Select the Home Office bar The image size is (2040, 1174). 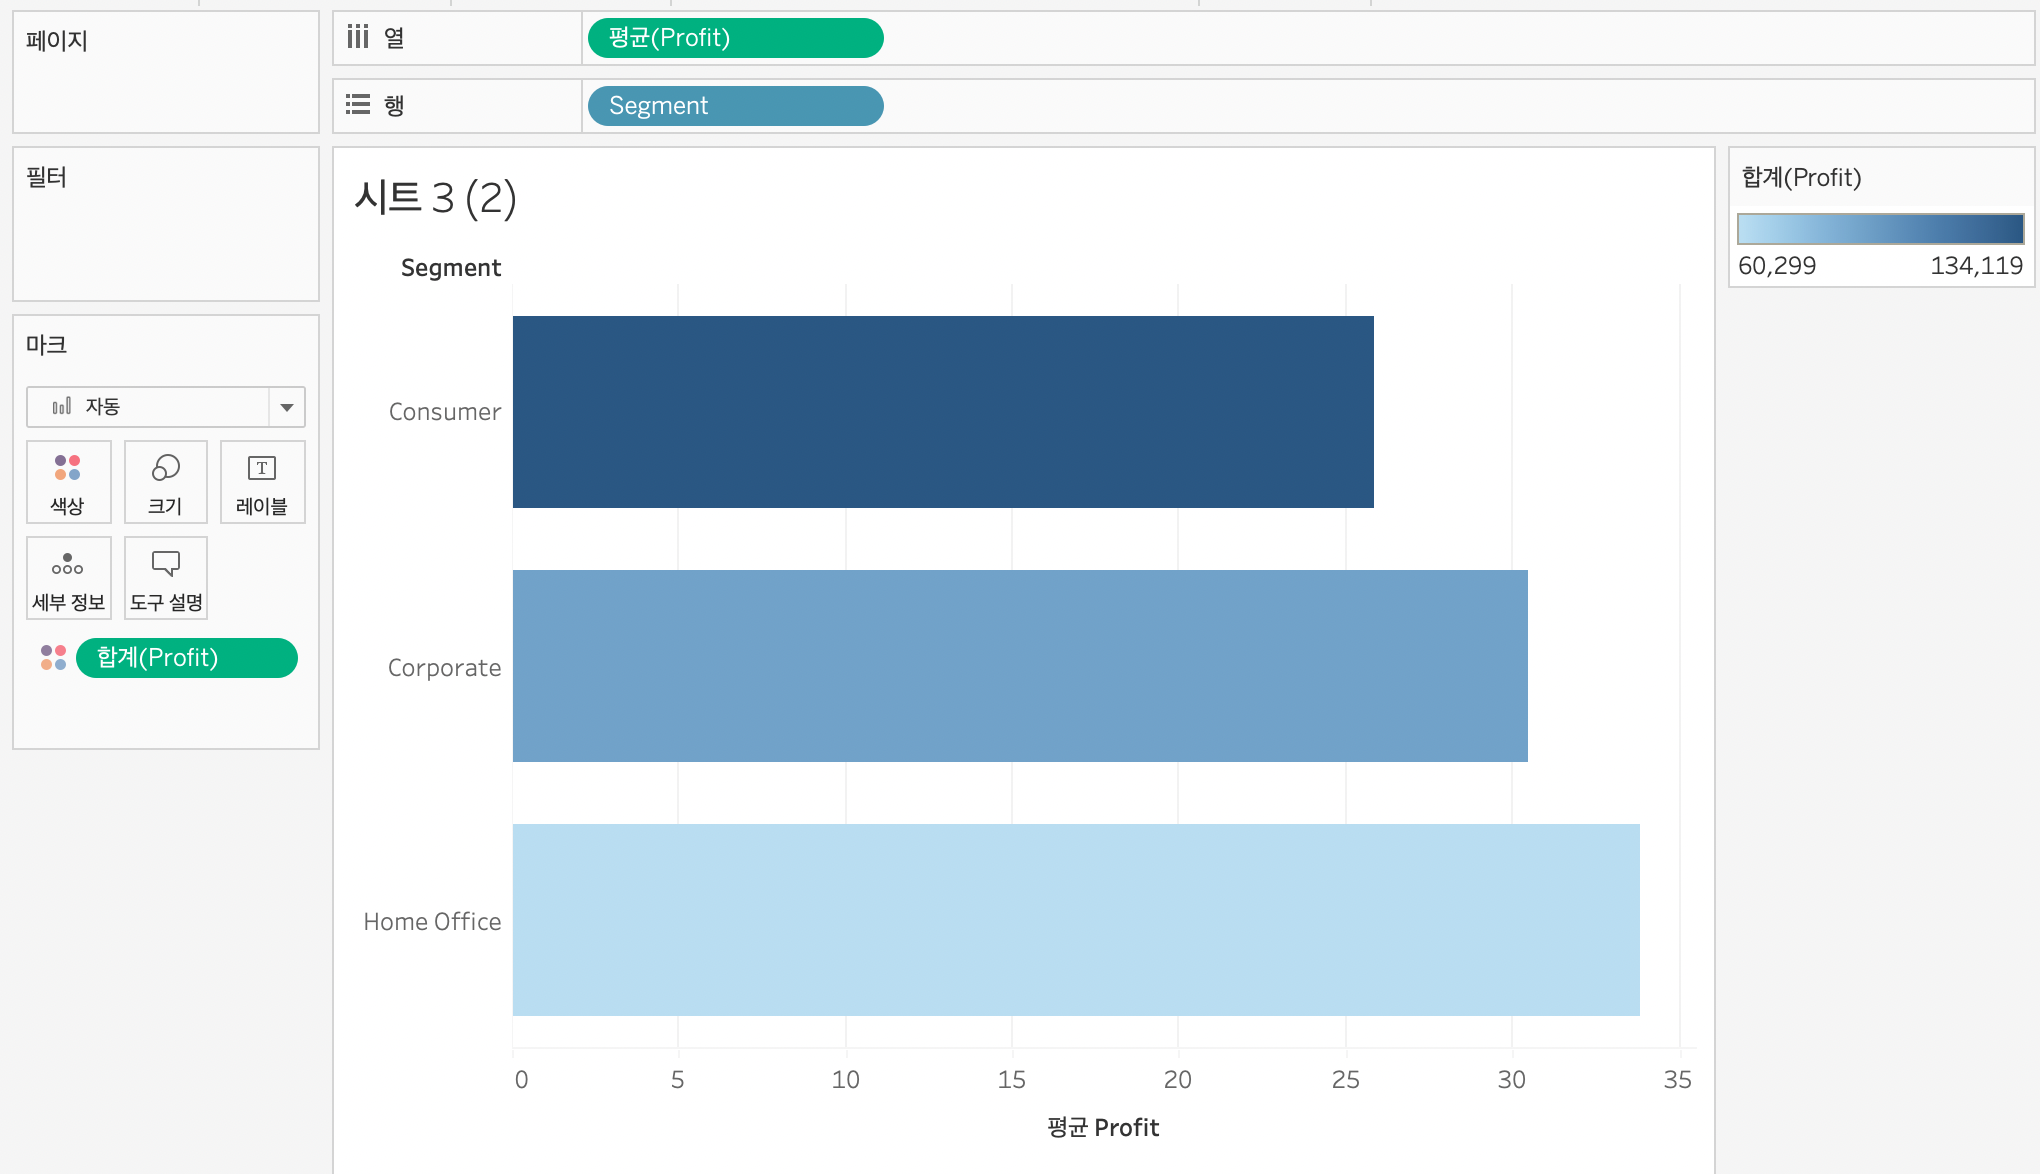1075,920
